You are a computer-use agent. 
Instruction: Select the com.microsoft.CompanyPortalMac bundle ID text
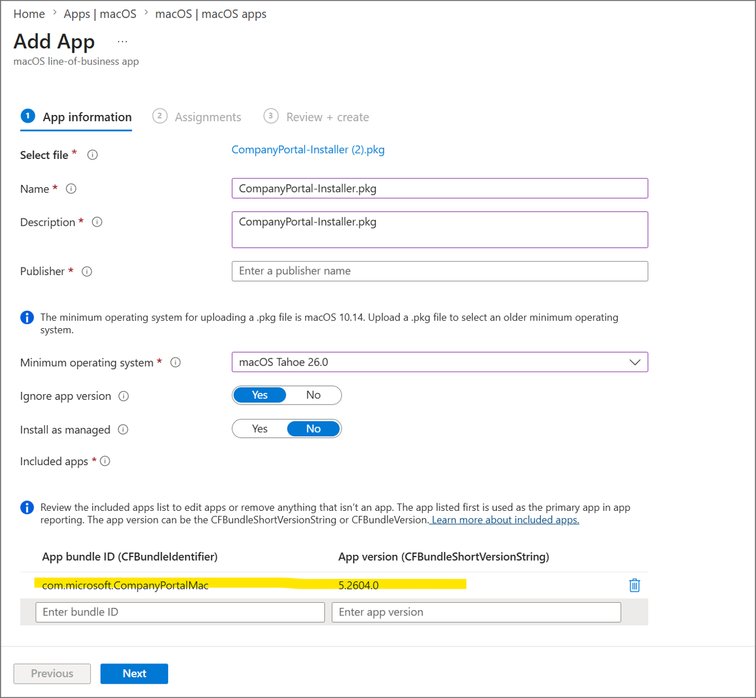click(x=125, y=585)
